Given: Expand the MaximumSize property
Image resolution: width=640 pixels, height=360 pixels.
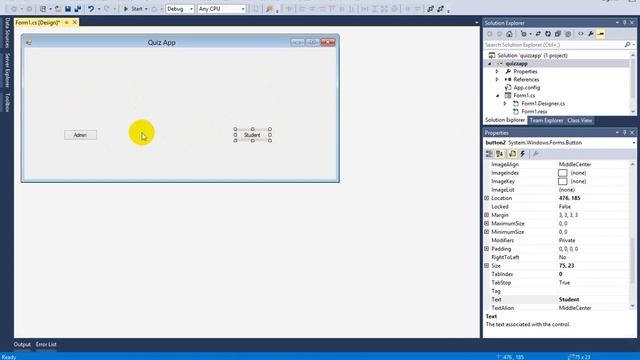Looking at the screenshot, I should click(487, 223).
